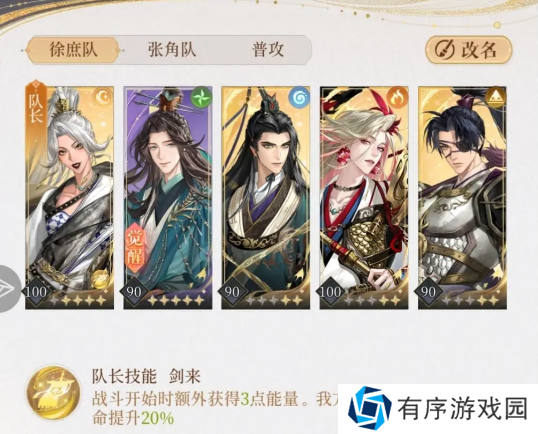Open the golden 剑来 captain skill icon

pyautogui.click(x=54, y=394)
